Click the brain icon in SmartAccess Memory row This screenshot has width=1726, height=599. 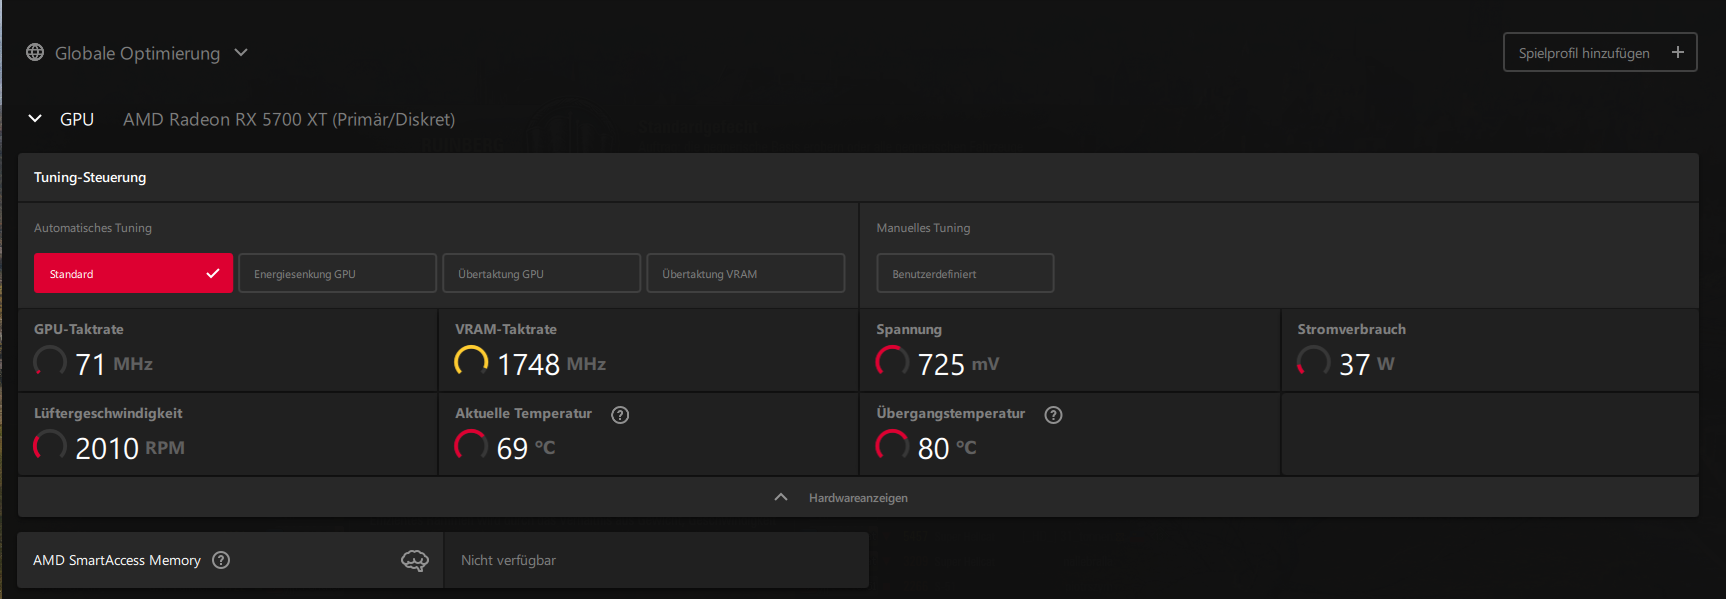coord(415,560)
